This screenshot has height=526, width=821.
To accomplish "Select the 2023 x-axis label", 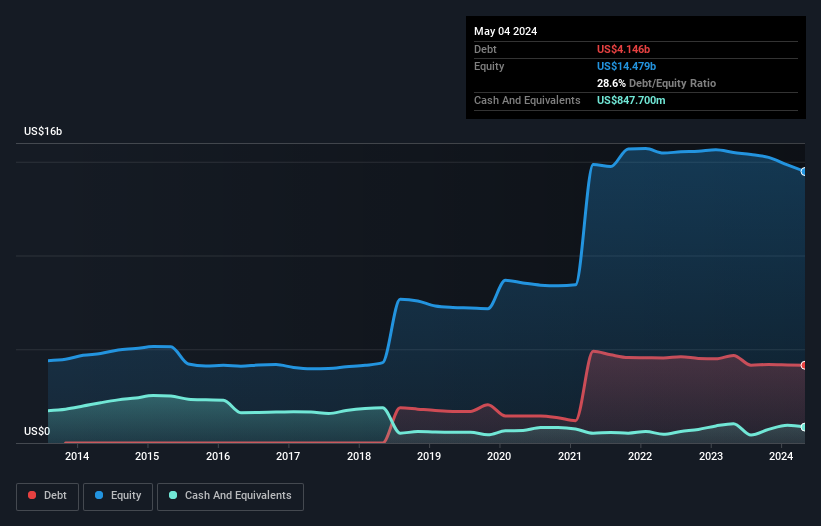I will [x=711, y=456].
